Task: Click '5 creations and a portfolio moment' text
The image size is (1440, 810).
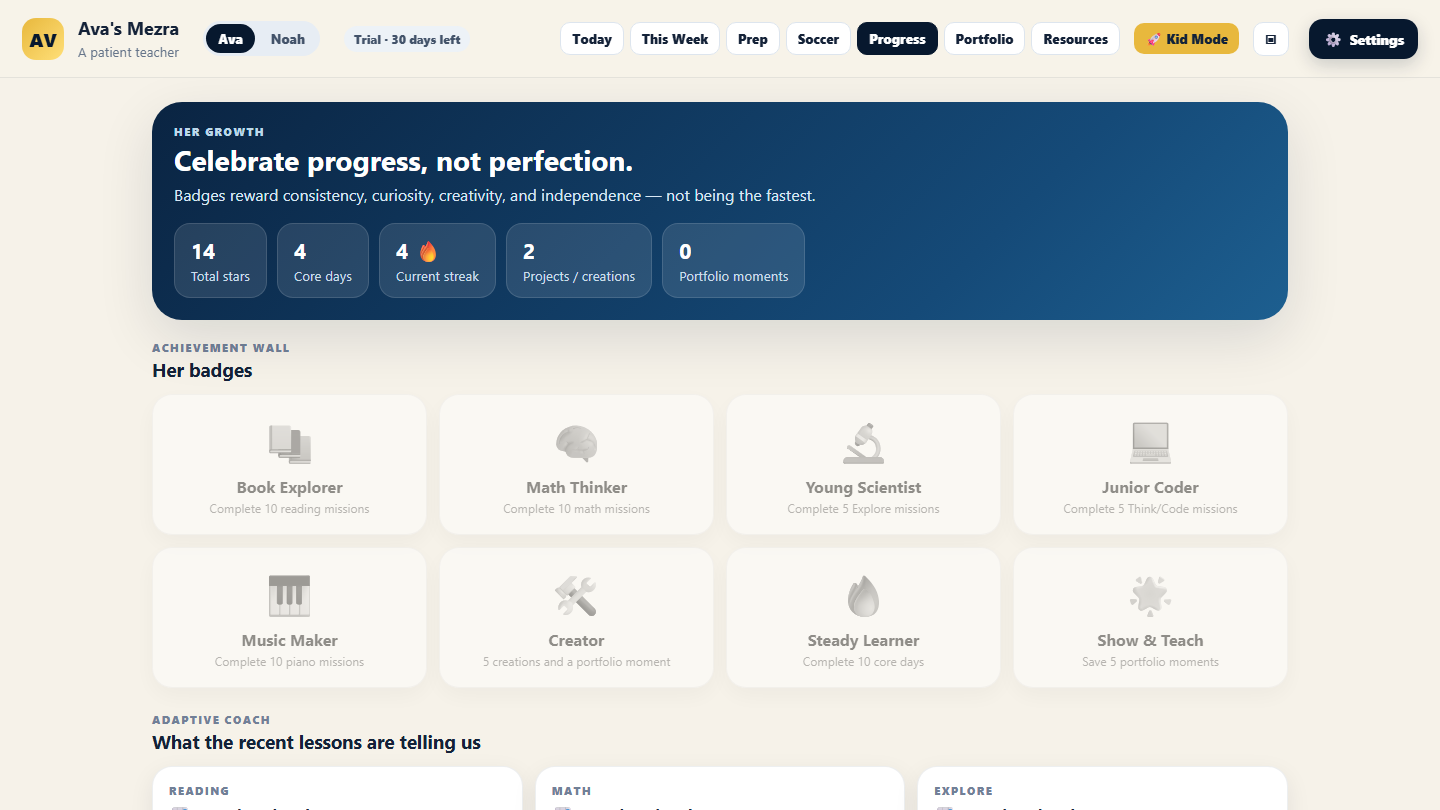Action: click(577, 662)
